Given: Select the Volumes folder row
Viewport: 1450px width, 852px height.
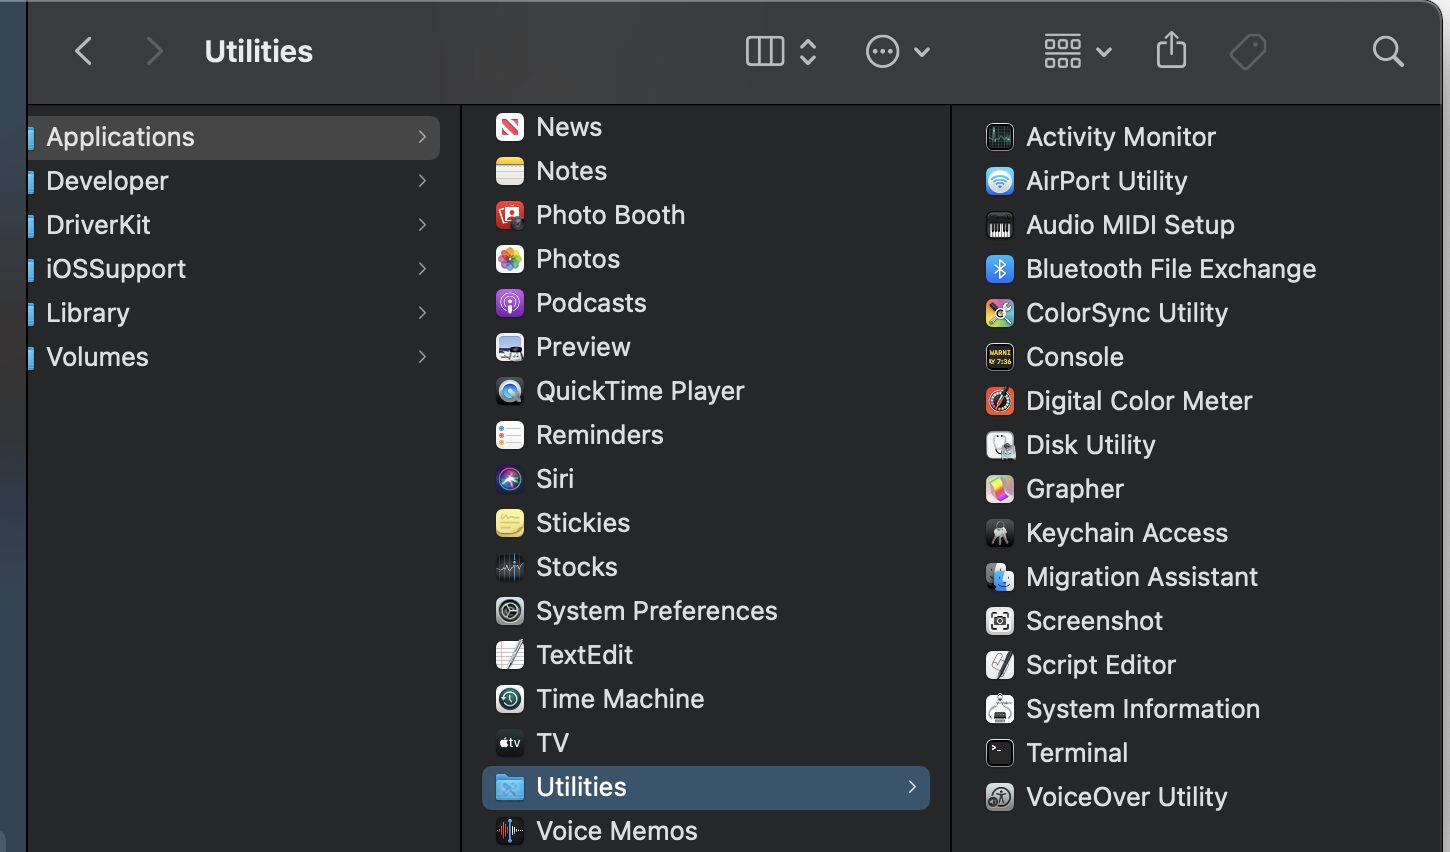Looking at the screenshot, I should coord(97,357).
